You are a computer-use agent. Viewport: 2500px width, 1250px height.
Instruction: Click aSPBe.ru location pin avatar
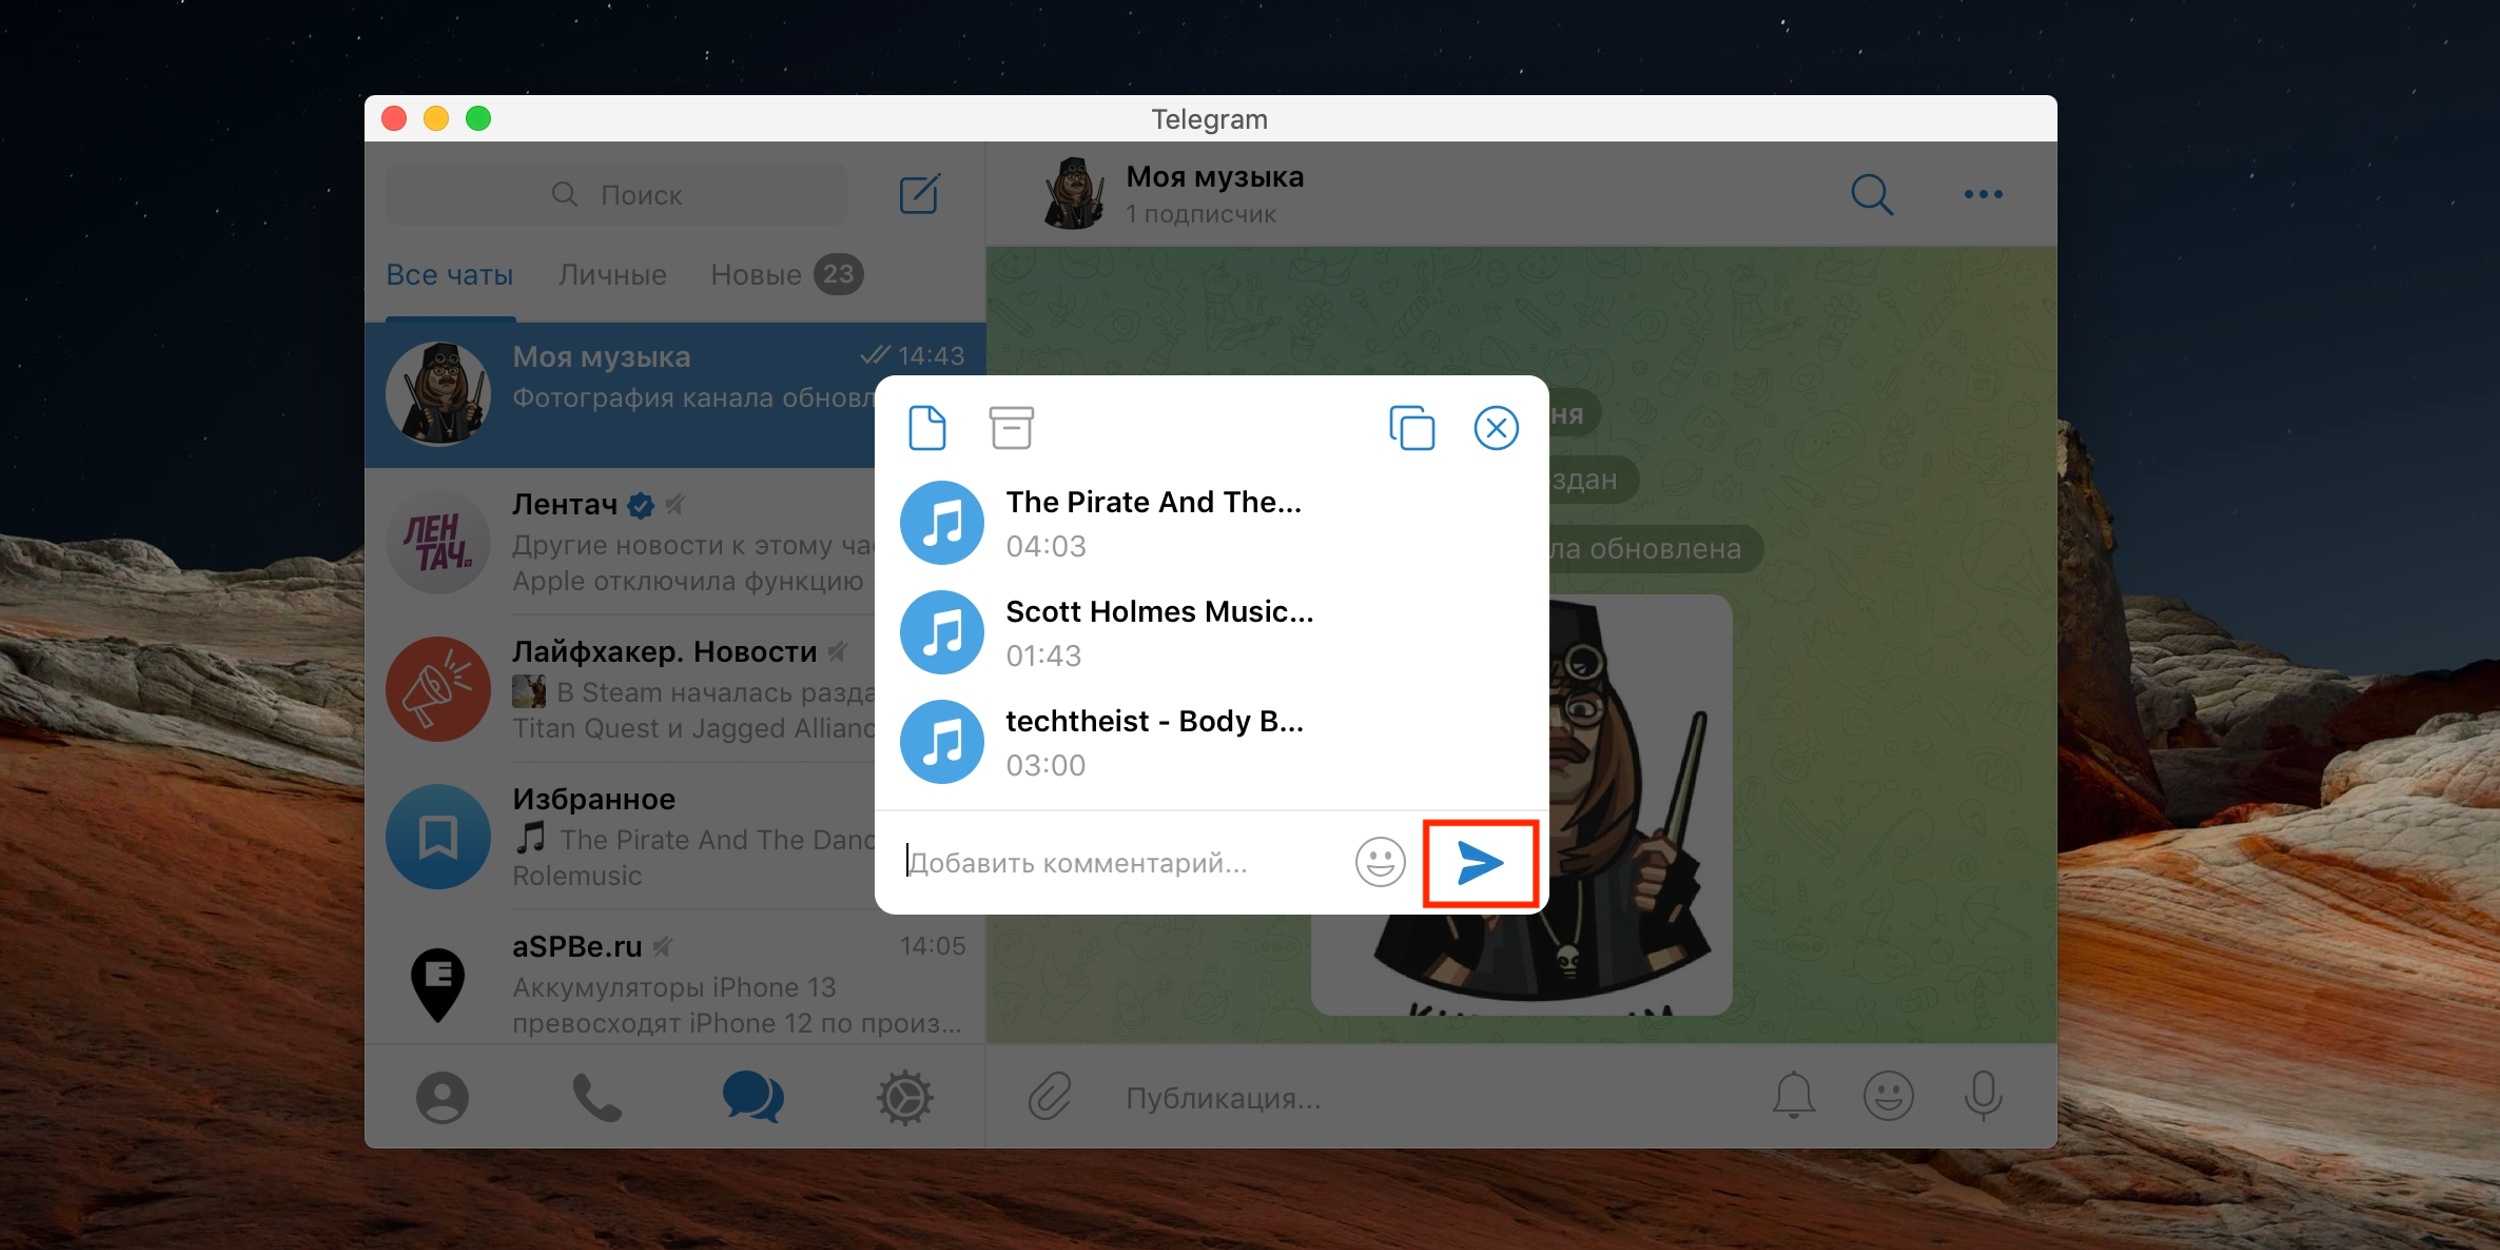click(438, 984)
